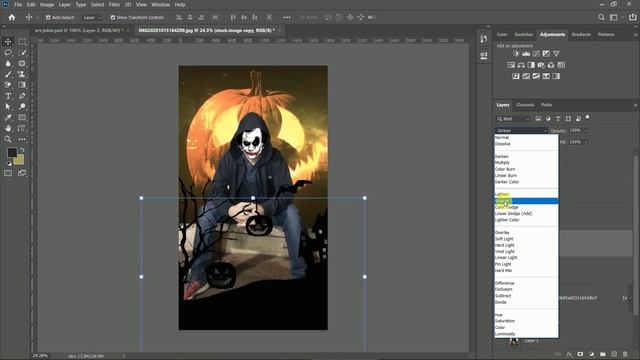This screenshot has height=360, width=640.
Task: Add a Color Balance adjustment
Action: 521,65
